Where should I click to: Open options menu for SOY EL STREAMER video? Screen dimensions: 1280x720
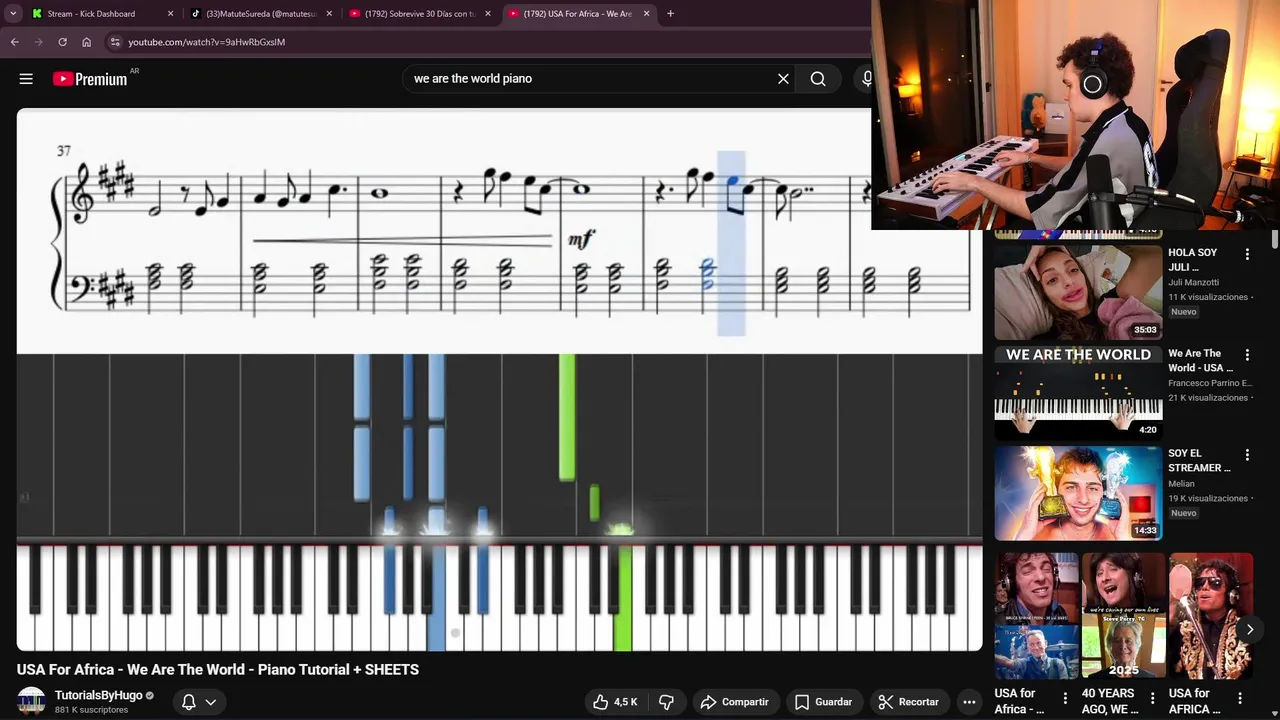tap(1247, 455)
